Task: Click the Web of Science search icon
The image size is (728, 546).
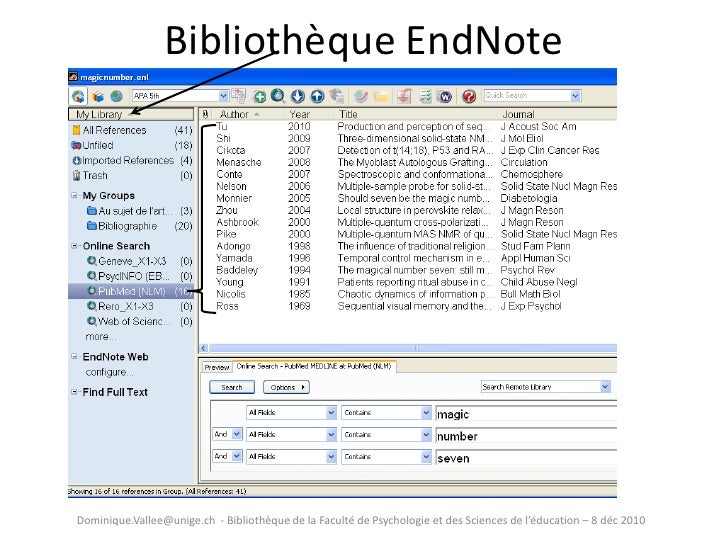Action: tap(92, 321)
